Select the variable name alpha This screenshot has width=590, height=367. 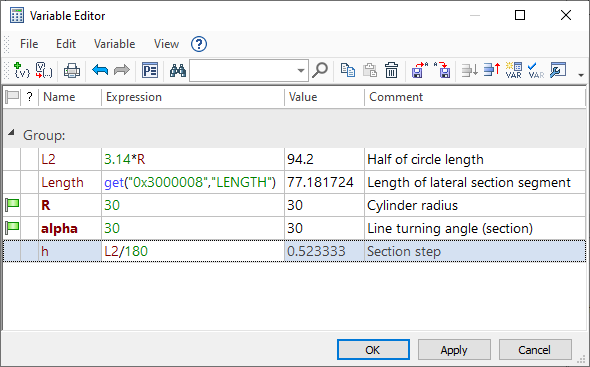tap(59, 228)
